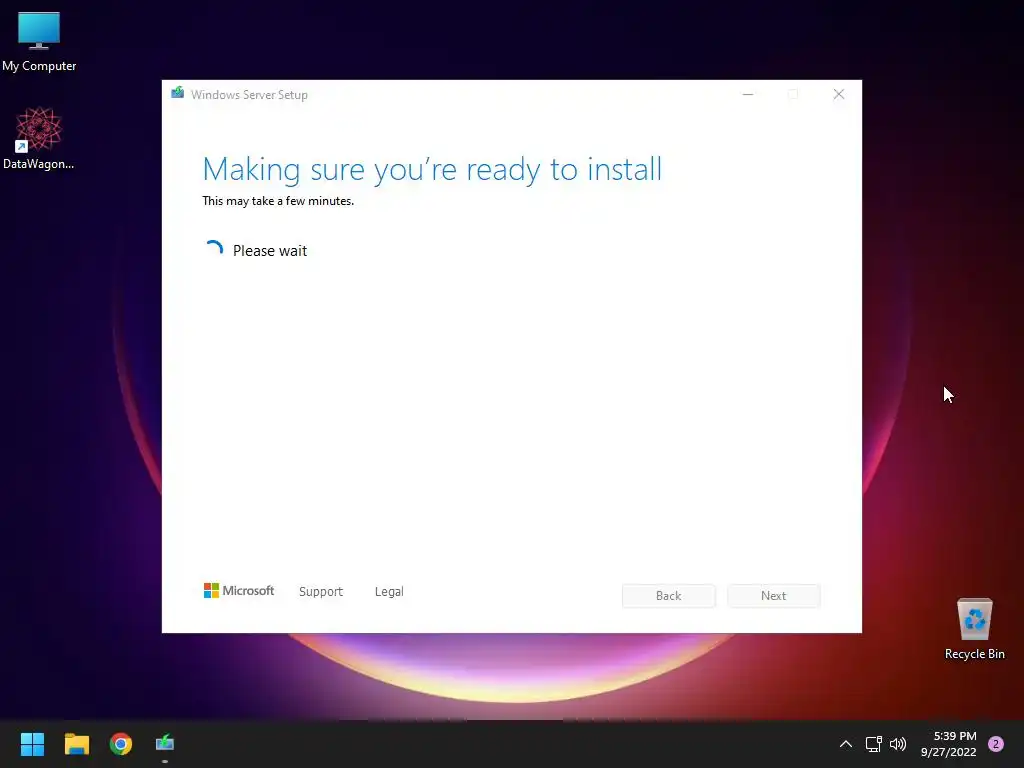Open the Support link
This screenshot has height=768, width=1024.
point(321,592)
